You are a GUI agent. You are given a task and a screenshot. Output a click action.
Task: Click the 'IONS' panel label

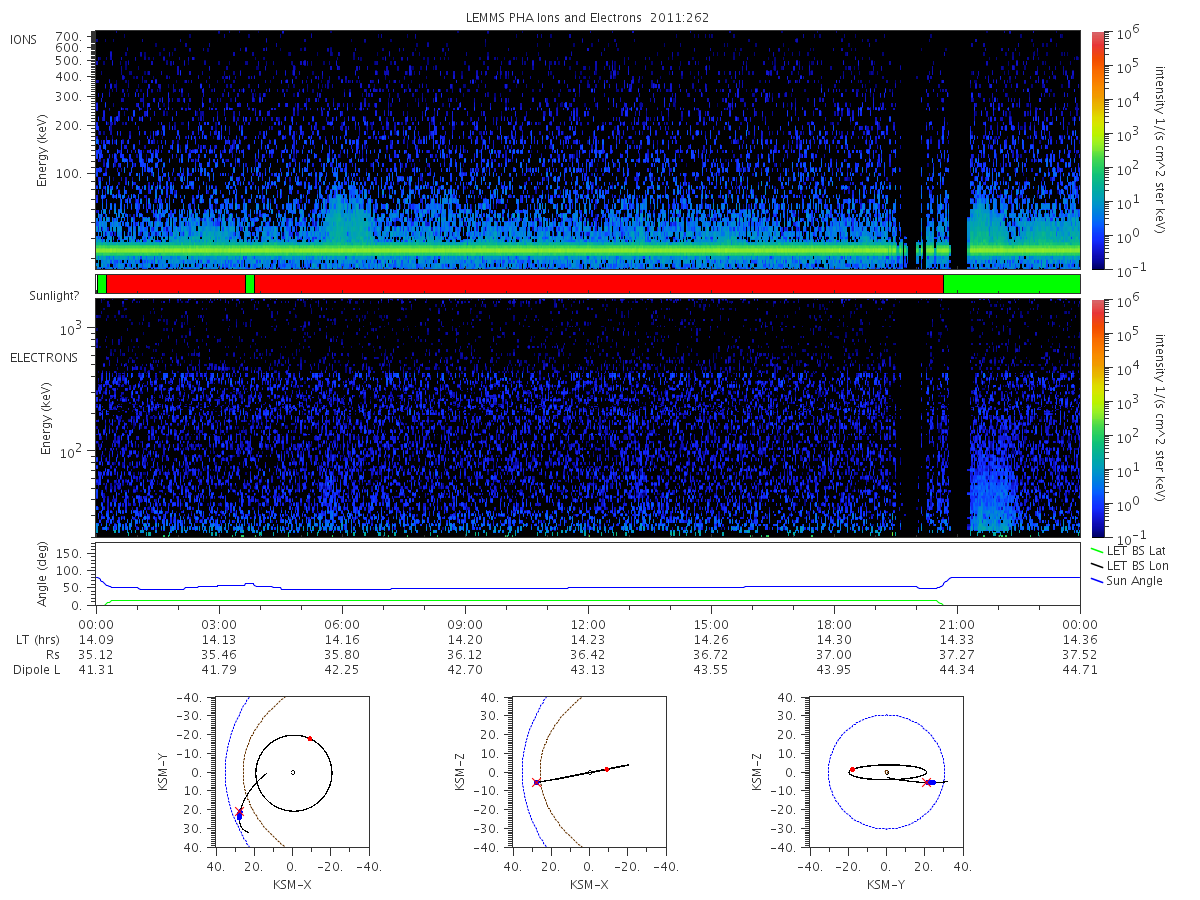(x=24, y=40)
